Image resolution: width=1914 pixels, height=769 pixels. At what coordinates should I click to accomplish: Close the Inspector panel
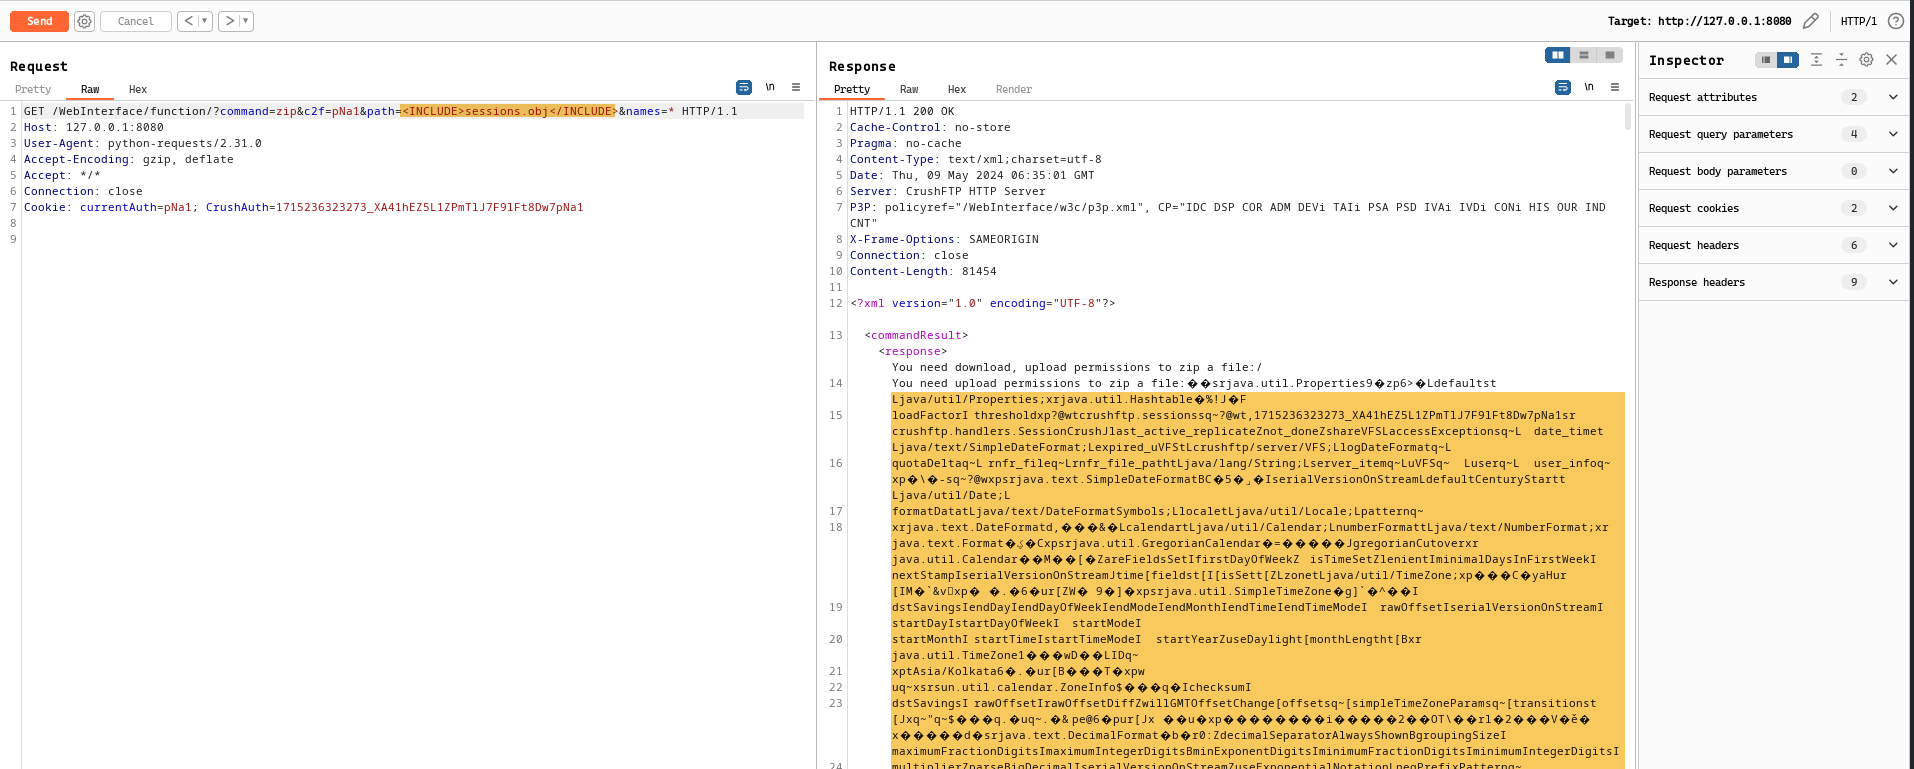(1892, 60)
